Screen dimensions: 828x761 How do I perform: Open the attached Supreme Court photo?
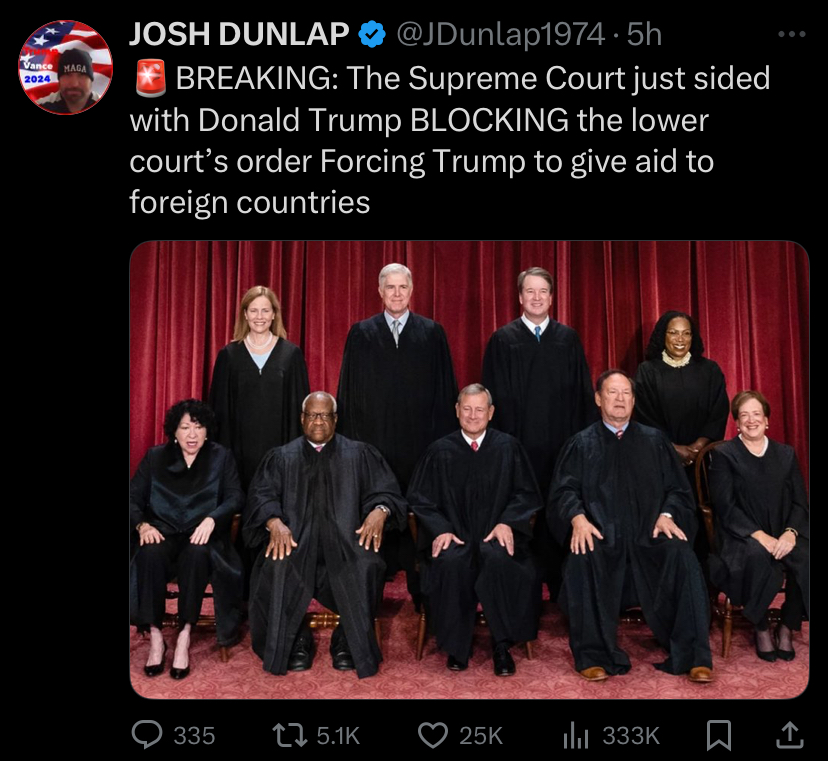tap(469, 470)
